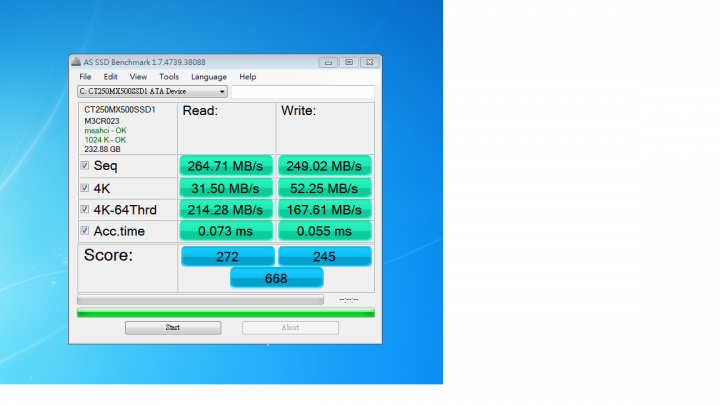Click the 1024 K - OK alignment status
This screenshot has height=405, width=720.
coord(105,140)
